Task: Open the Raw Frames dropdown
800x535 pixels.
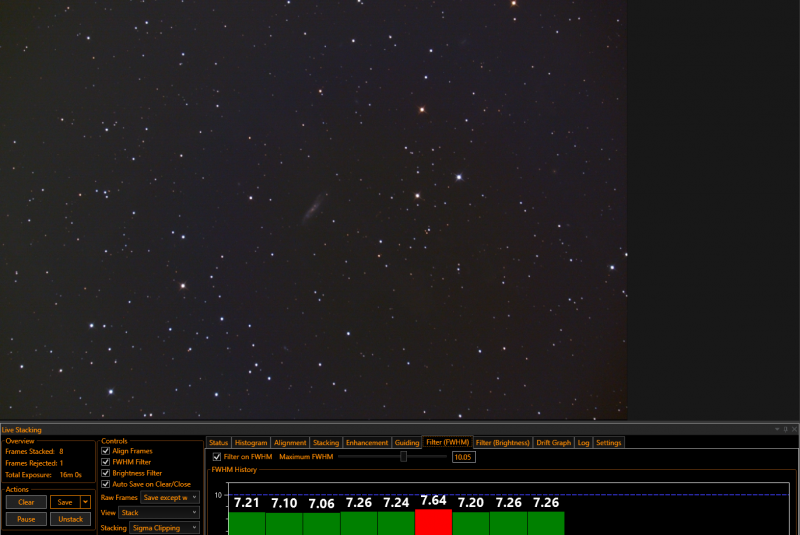Action: [170, 497]
